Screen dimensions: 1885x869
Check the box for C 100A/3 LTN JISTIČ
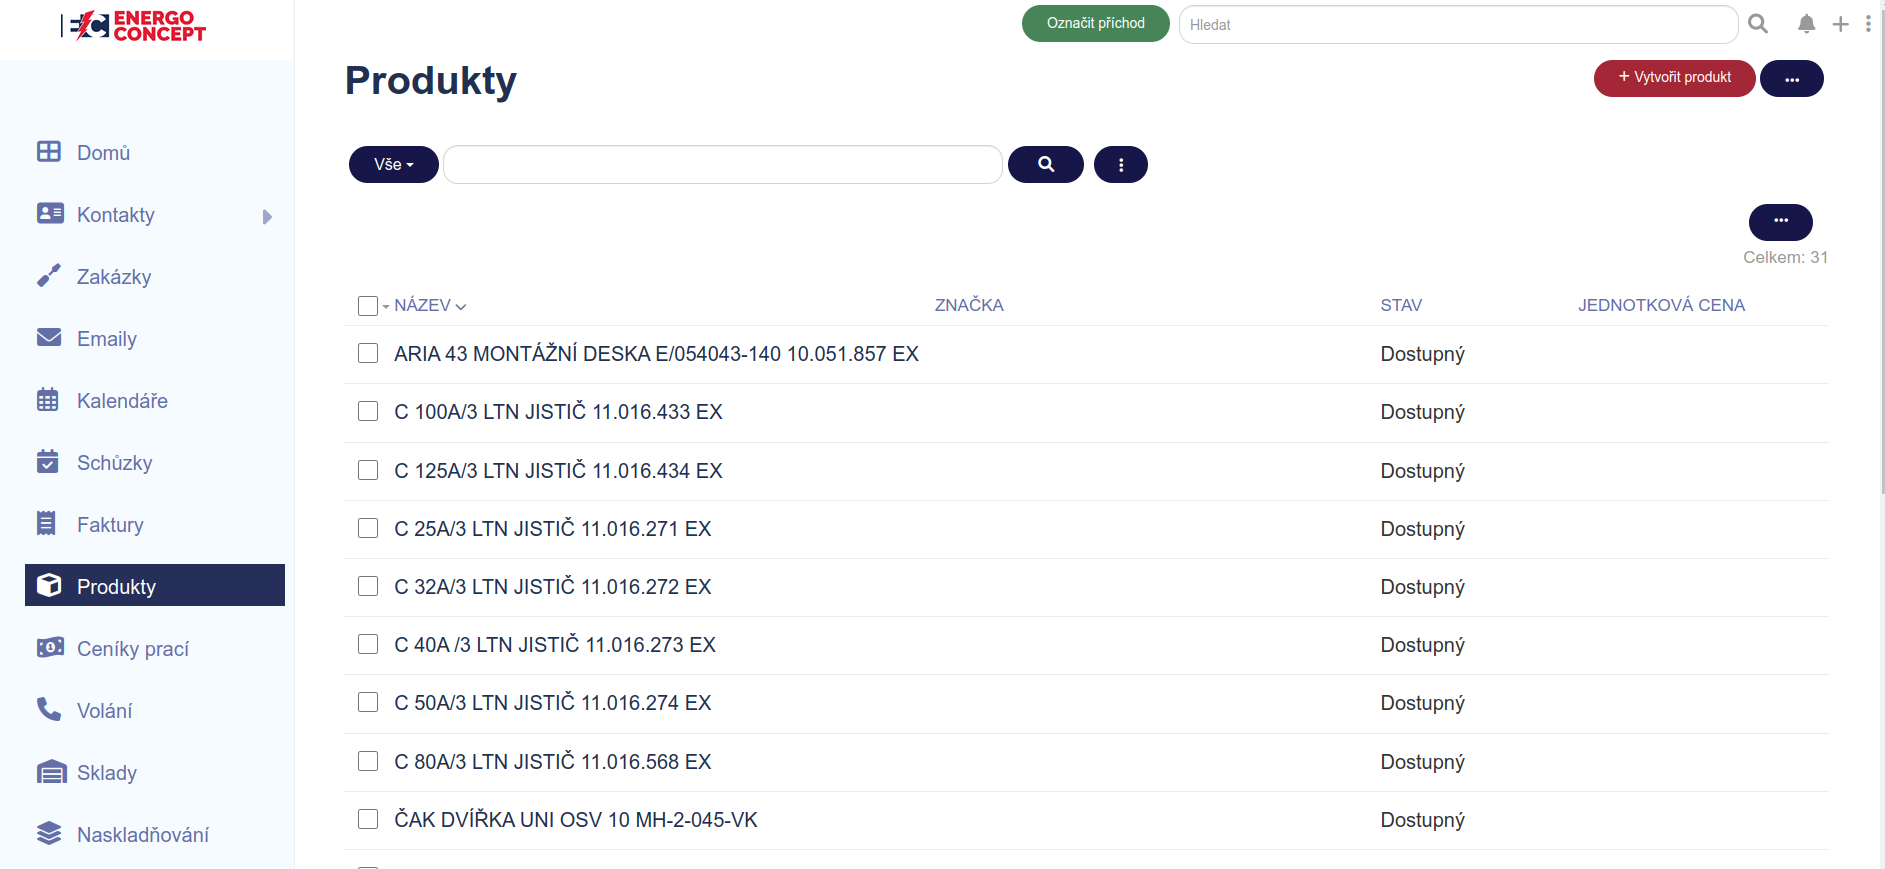click(368, 412)
